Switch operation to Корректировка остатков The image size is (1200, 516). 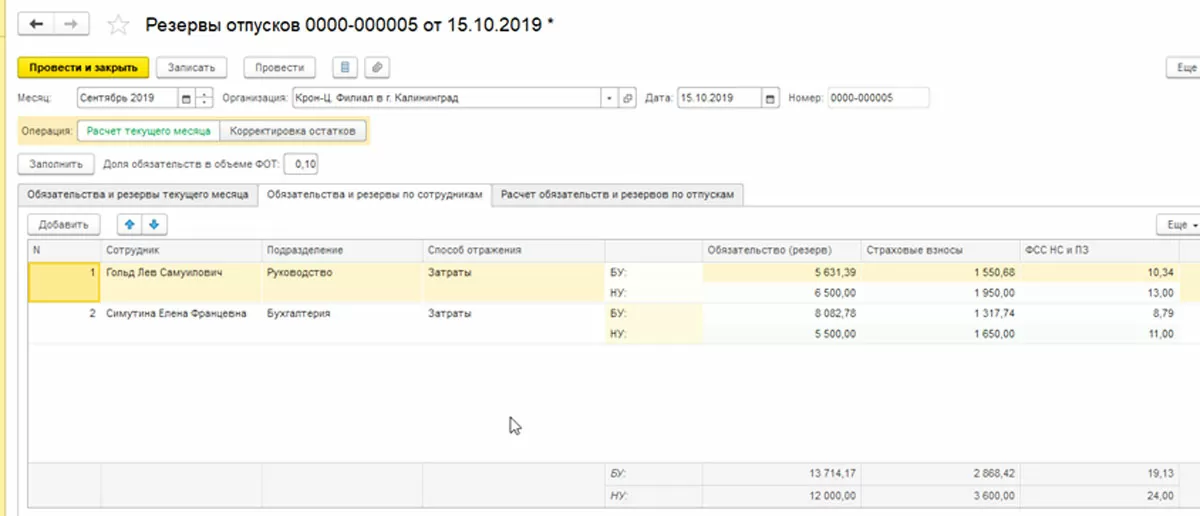pyautogui.click(x=292, y=131)
